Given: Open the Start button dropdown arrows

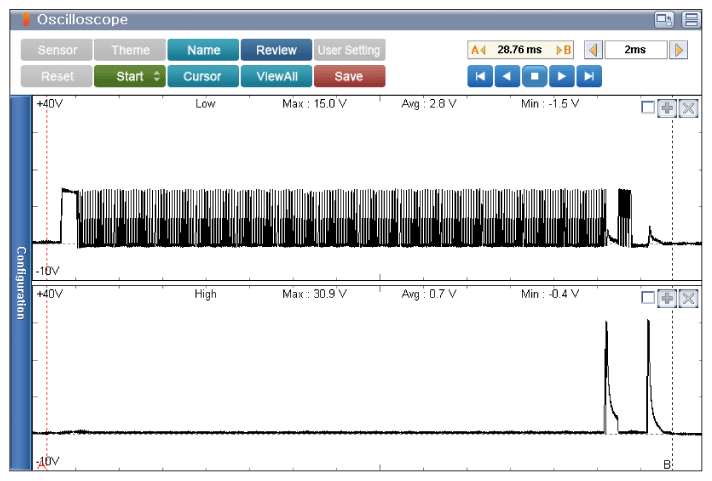Looking at the screenshot, I should 157,76.
